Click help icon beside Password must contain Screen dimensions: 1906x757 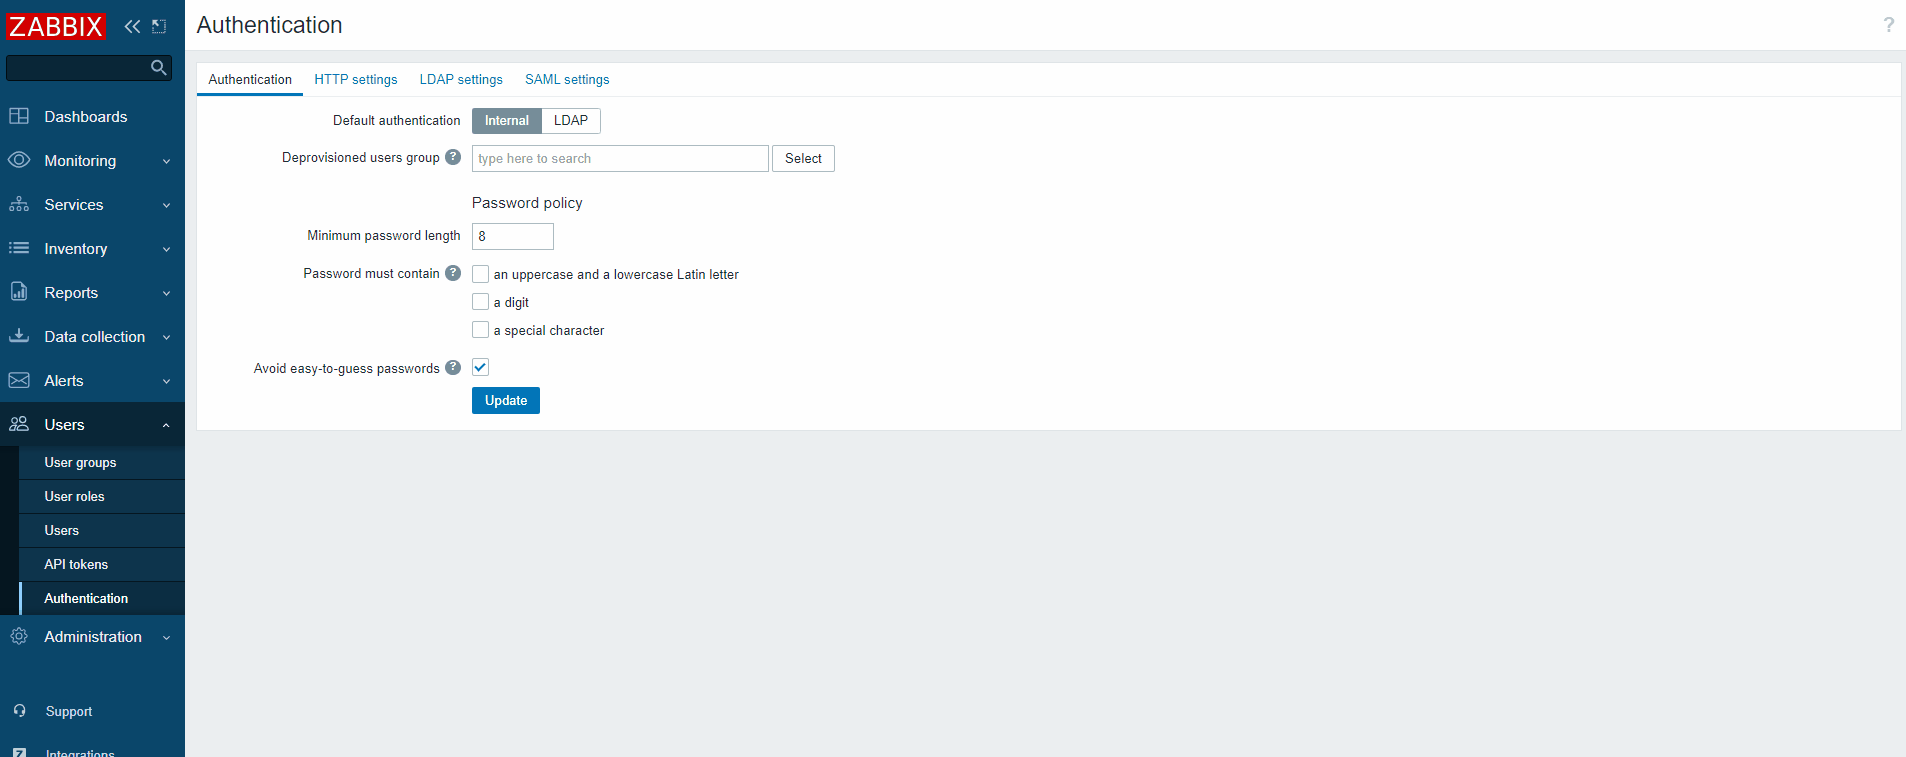tap(453, 273)
